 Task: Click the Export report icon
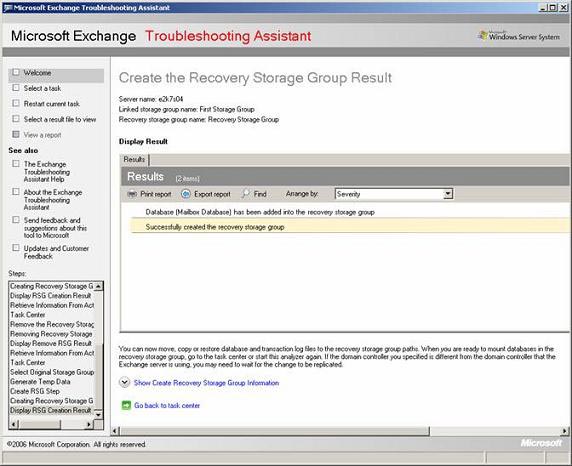(x=186, y=194)
